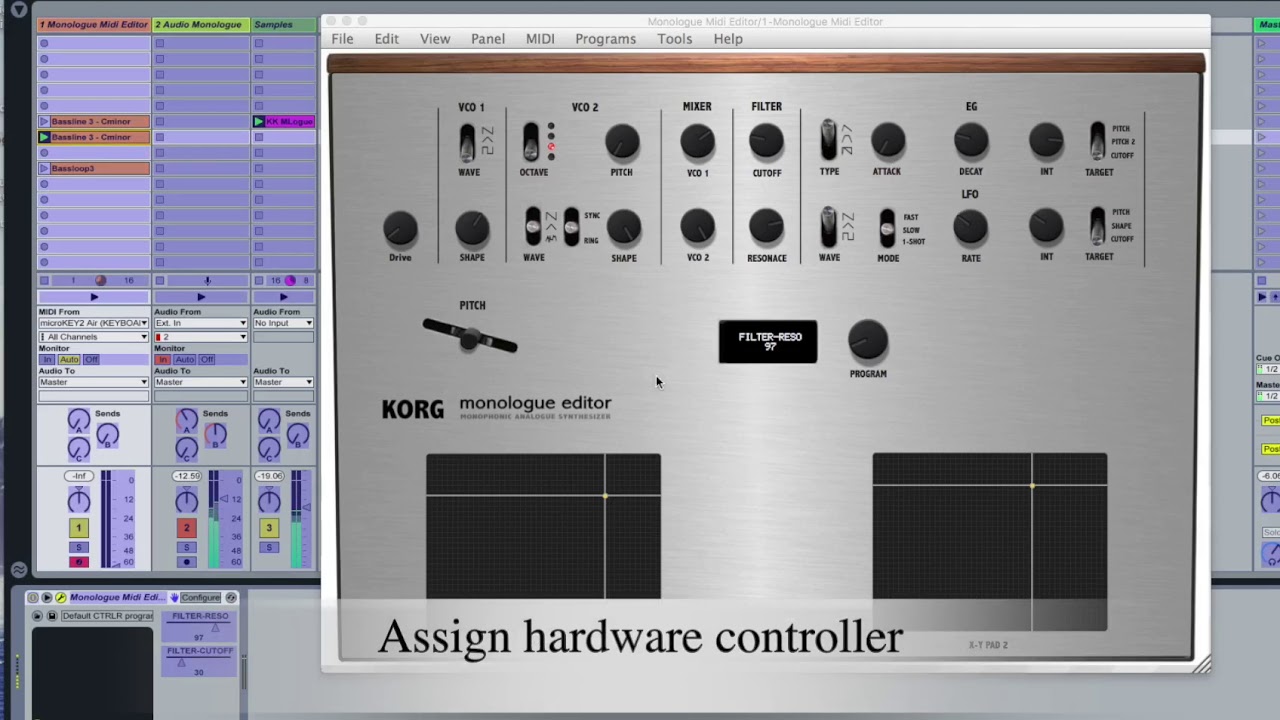Set track 2 Monitor to Auto
1280x720 pixels.
click(x=185, y=360)
